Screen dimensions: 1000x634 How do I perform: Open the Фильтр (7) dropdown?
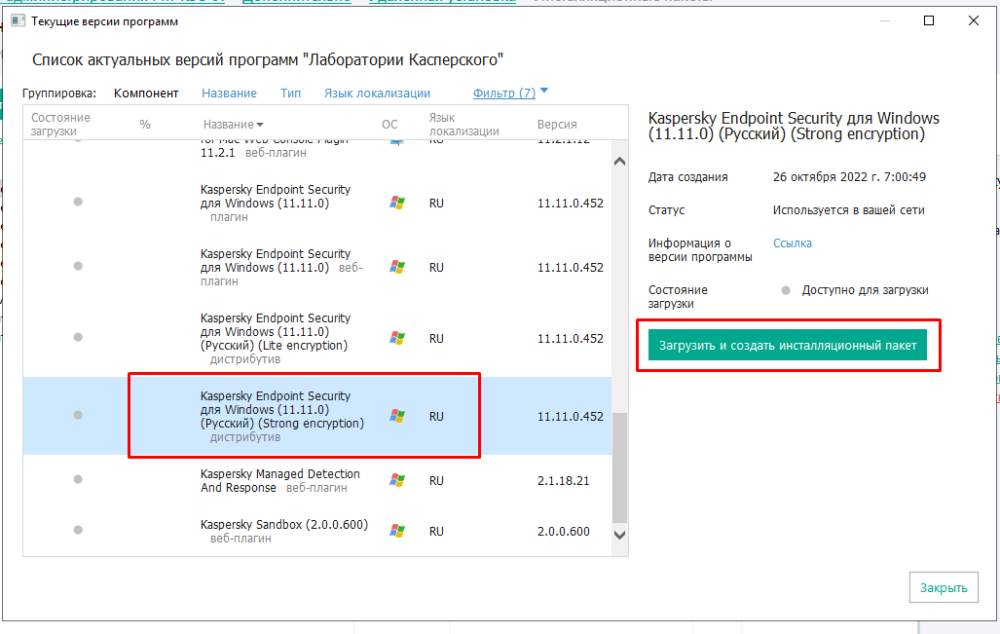[x=504, y=93]
